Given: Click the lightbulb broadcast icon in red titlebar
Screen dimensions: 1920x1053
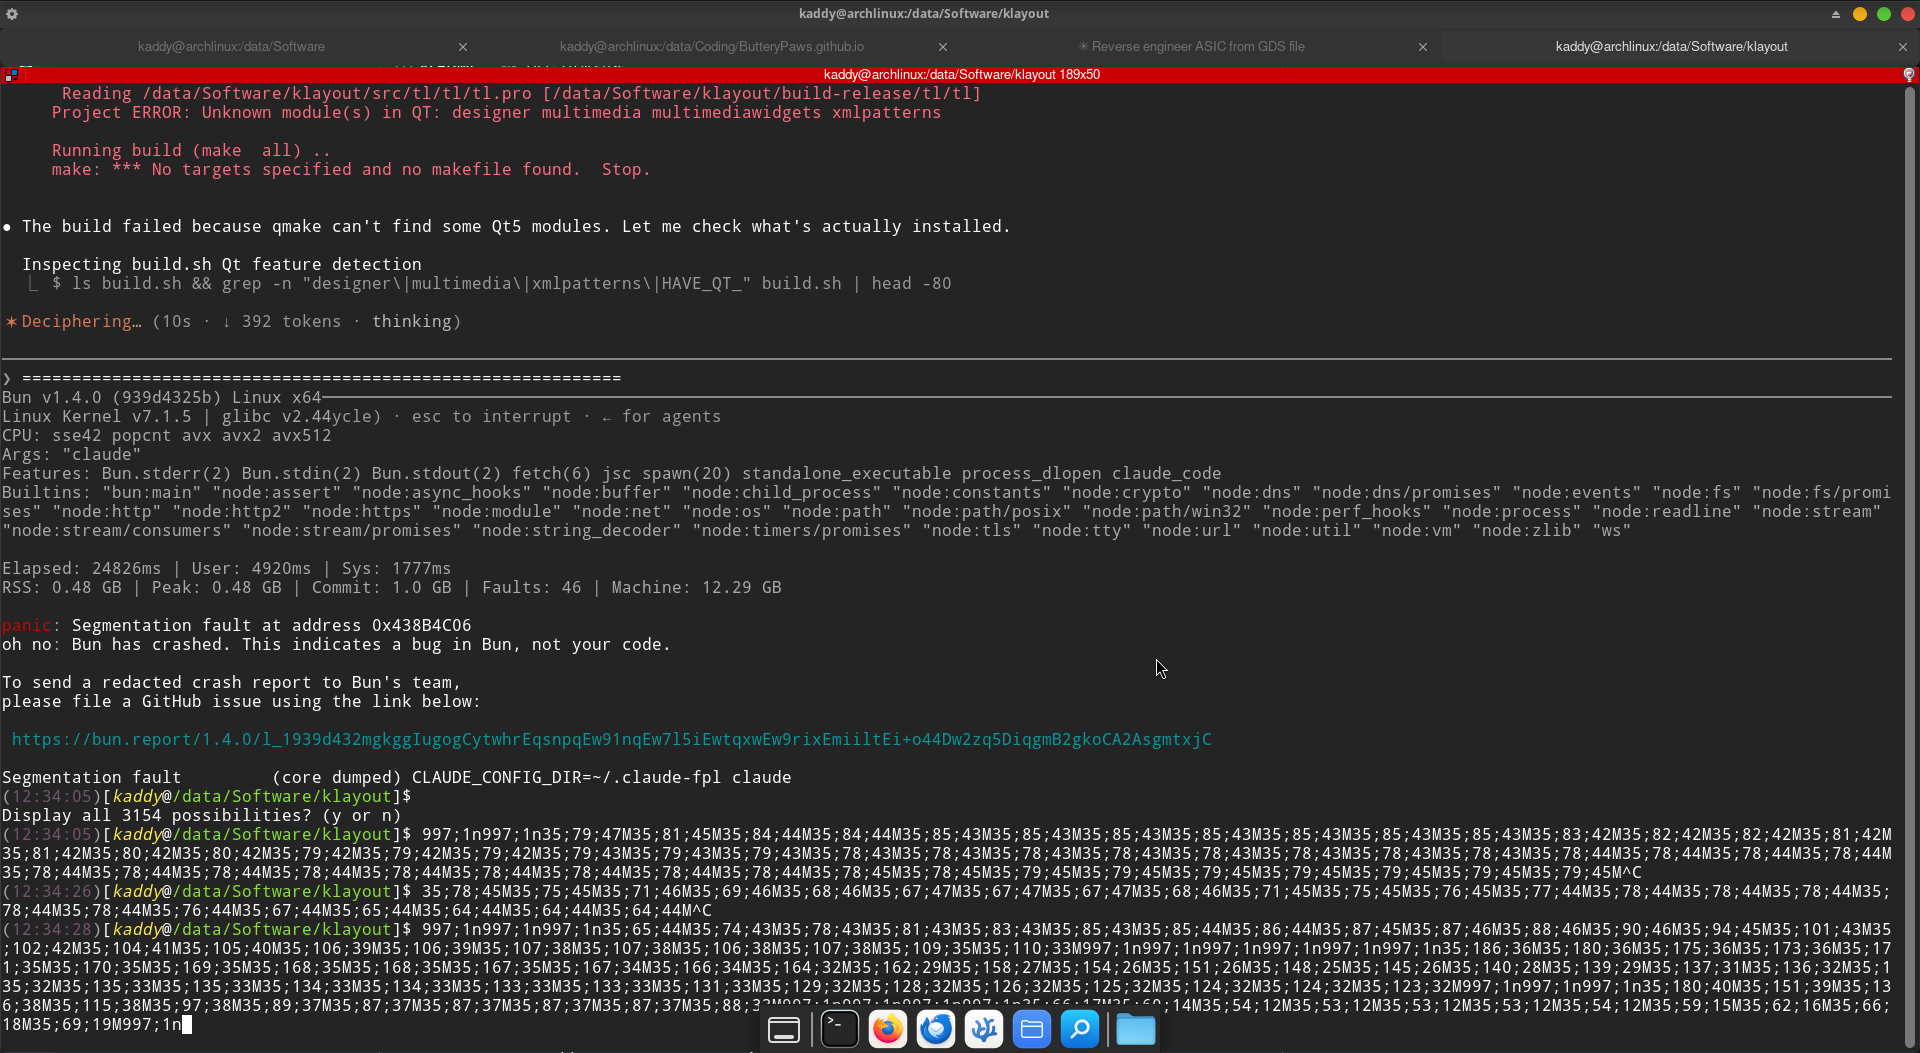Looking at the screenshot, I should point(1908,75).
